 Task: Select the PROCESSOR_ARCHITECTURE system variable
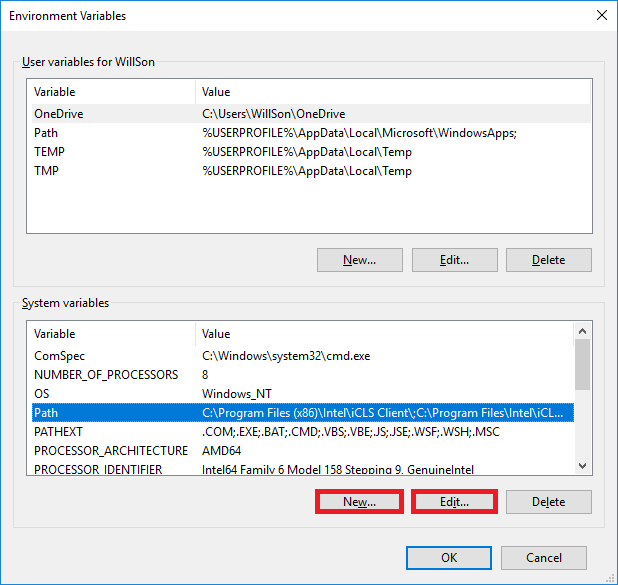303,451
